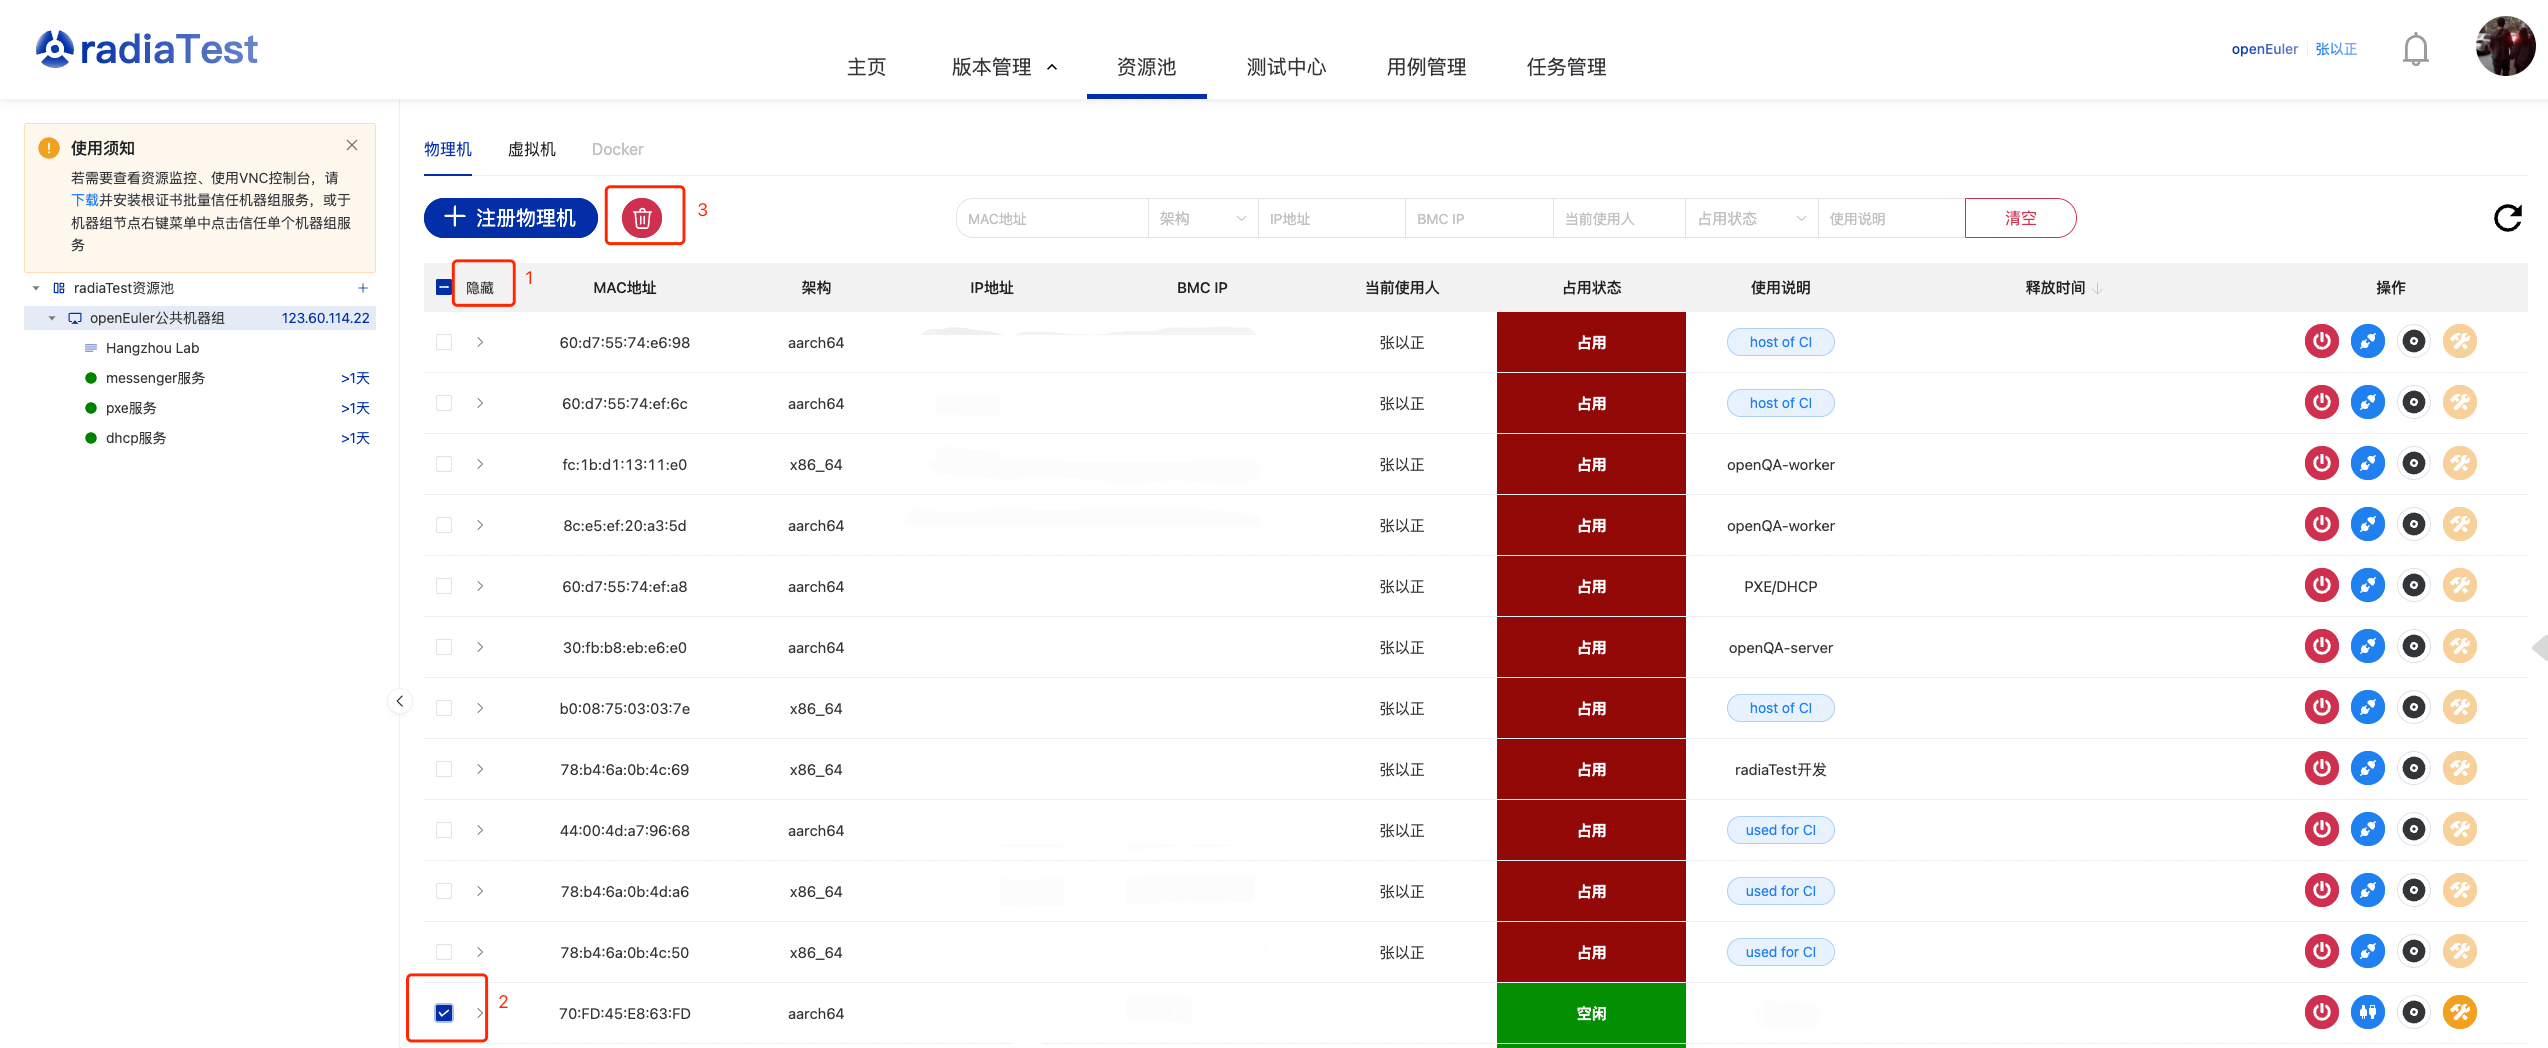Viewport: 2548px width, 1048px height.
Task: Click the 注册物理机 button
Action: click(510, 218)
